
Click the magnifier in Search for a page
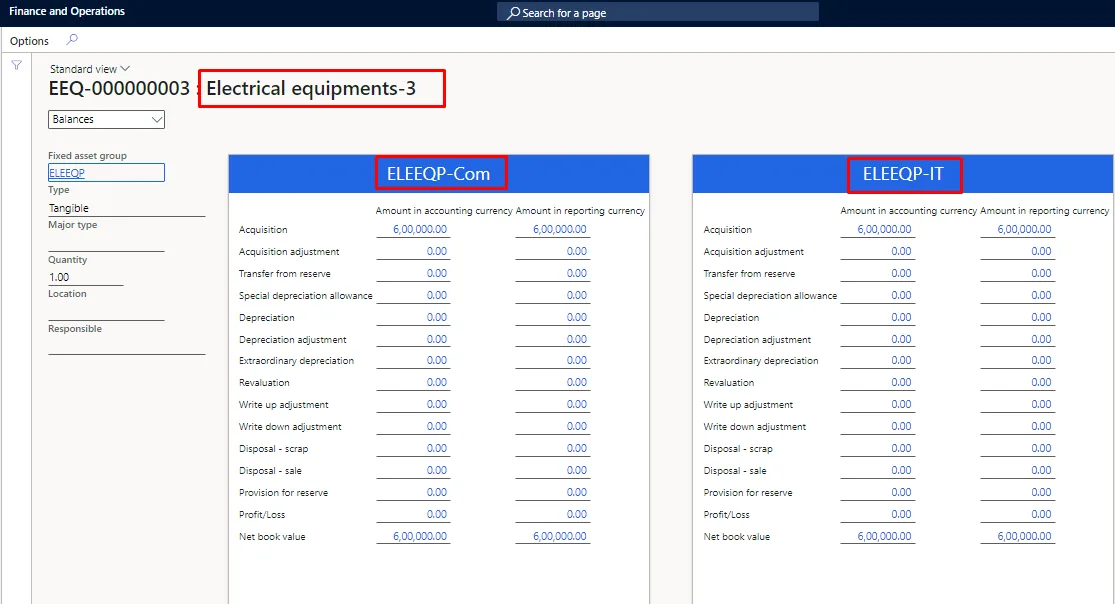coord(513,13)
